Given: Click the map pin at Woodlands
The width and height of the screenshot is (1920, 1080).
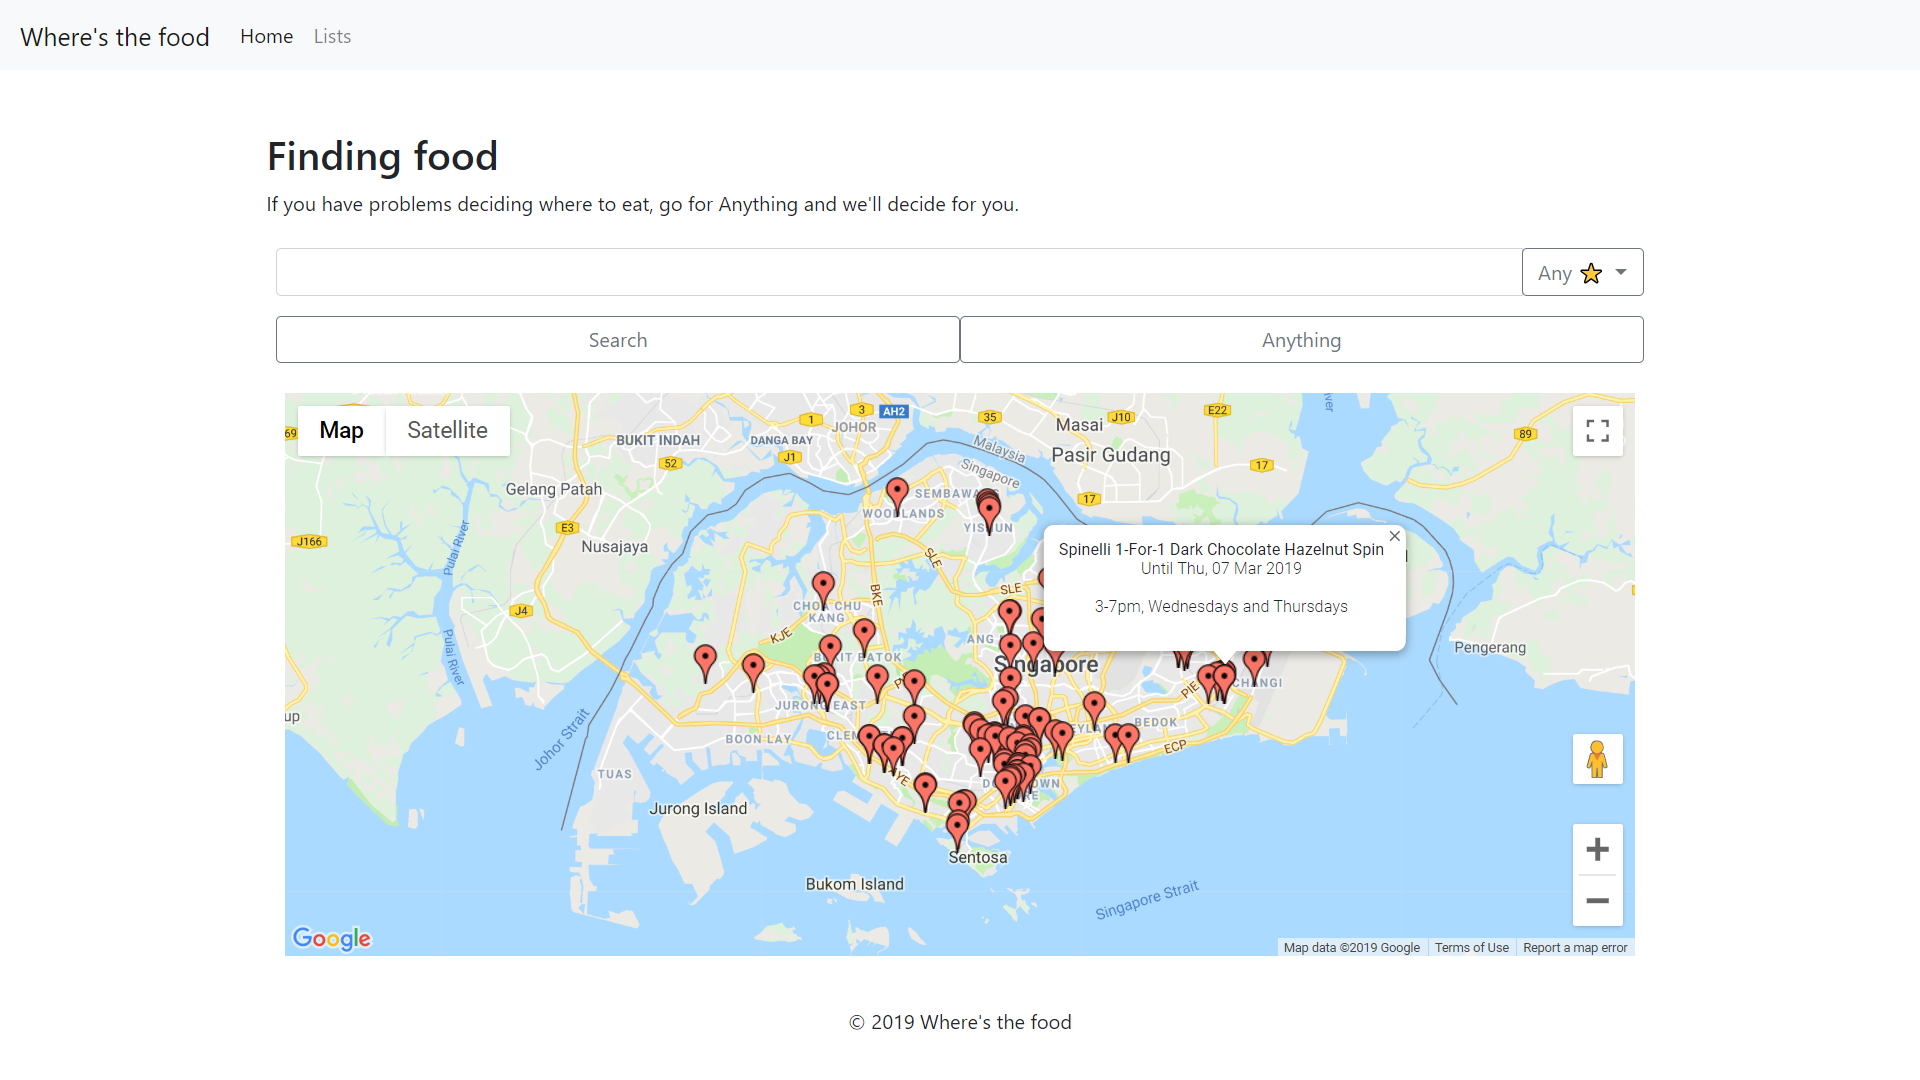Looking at the screenshot, I should click(897, 491).
